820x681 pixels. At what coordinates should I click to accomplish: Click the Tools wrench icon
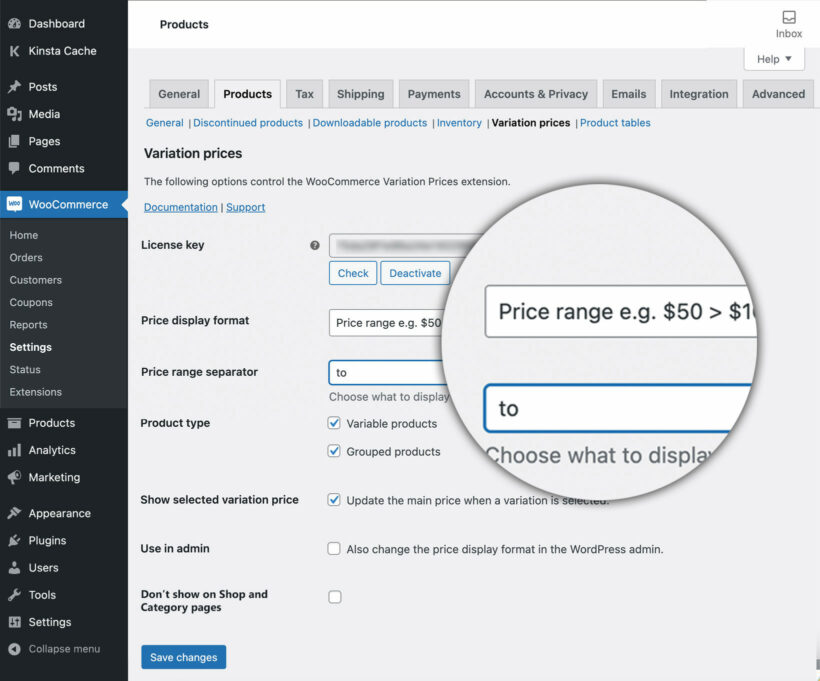pos(15,595)
